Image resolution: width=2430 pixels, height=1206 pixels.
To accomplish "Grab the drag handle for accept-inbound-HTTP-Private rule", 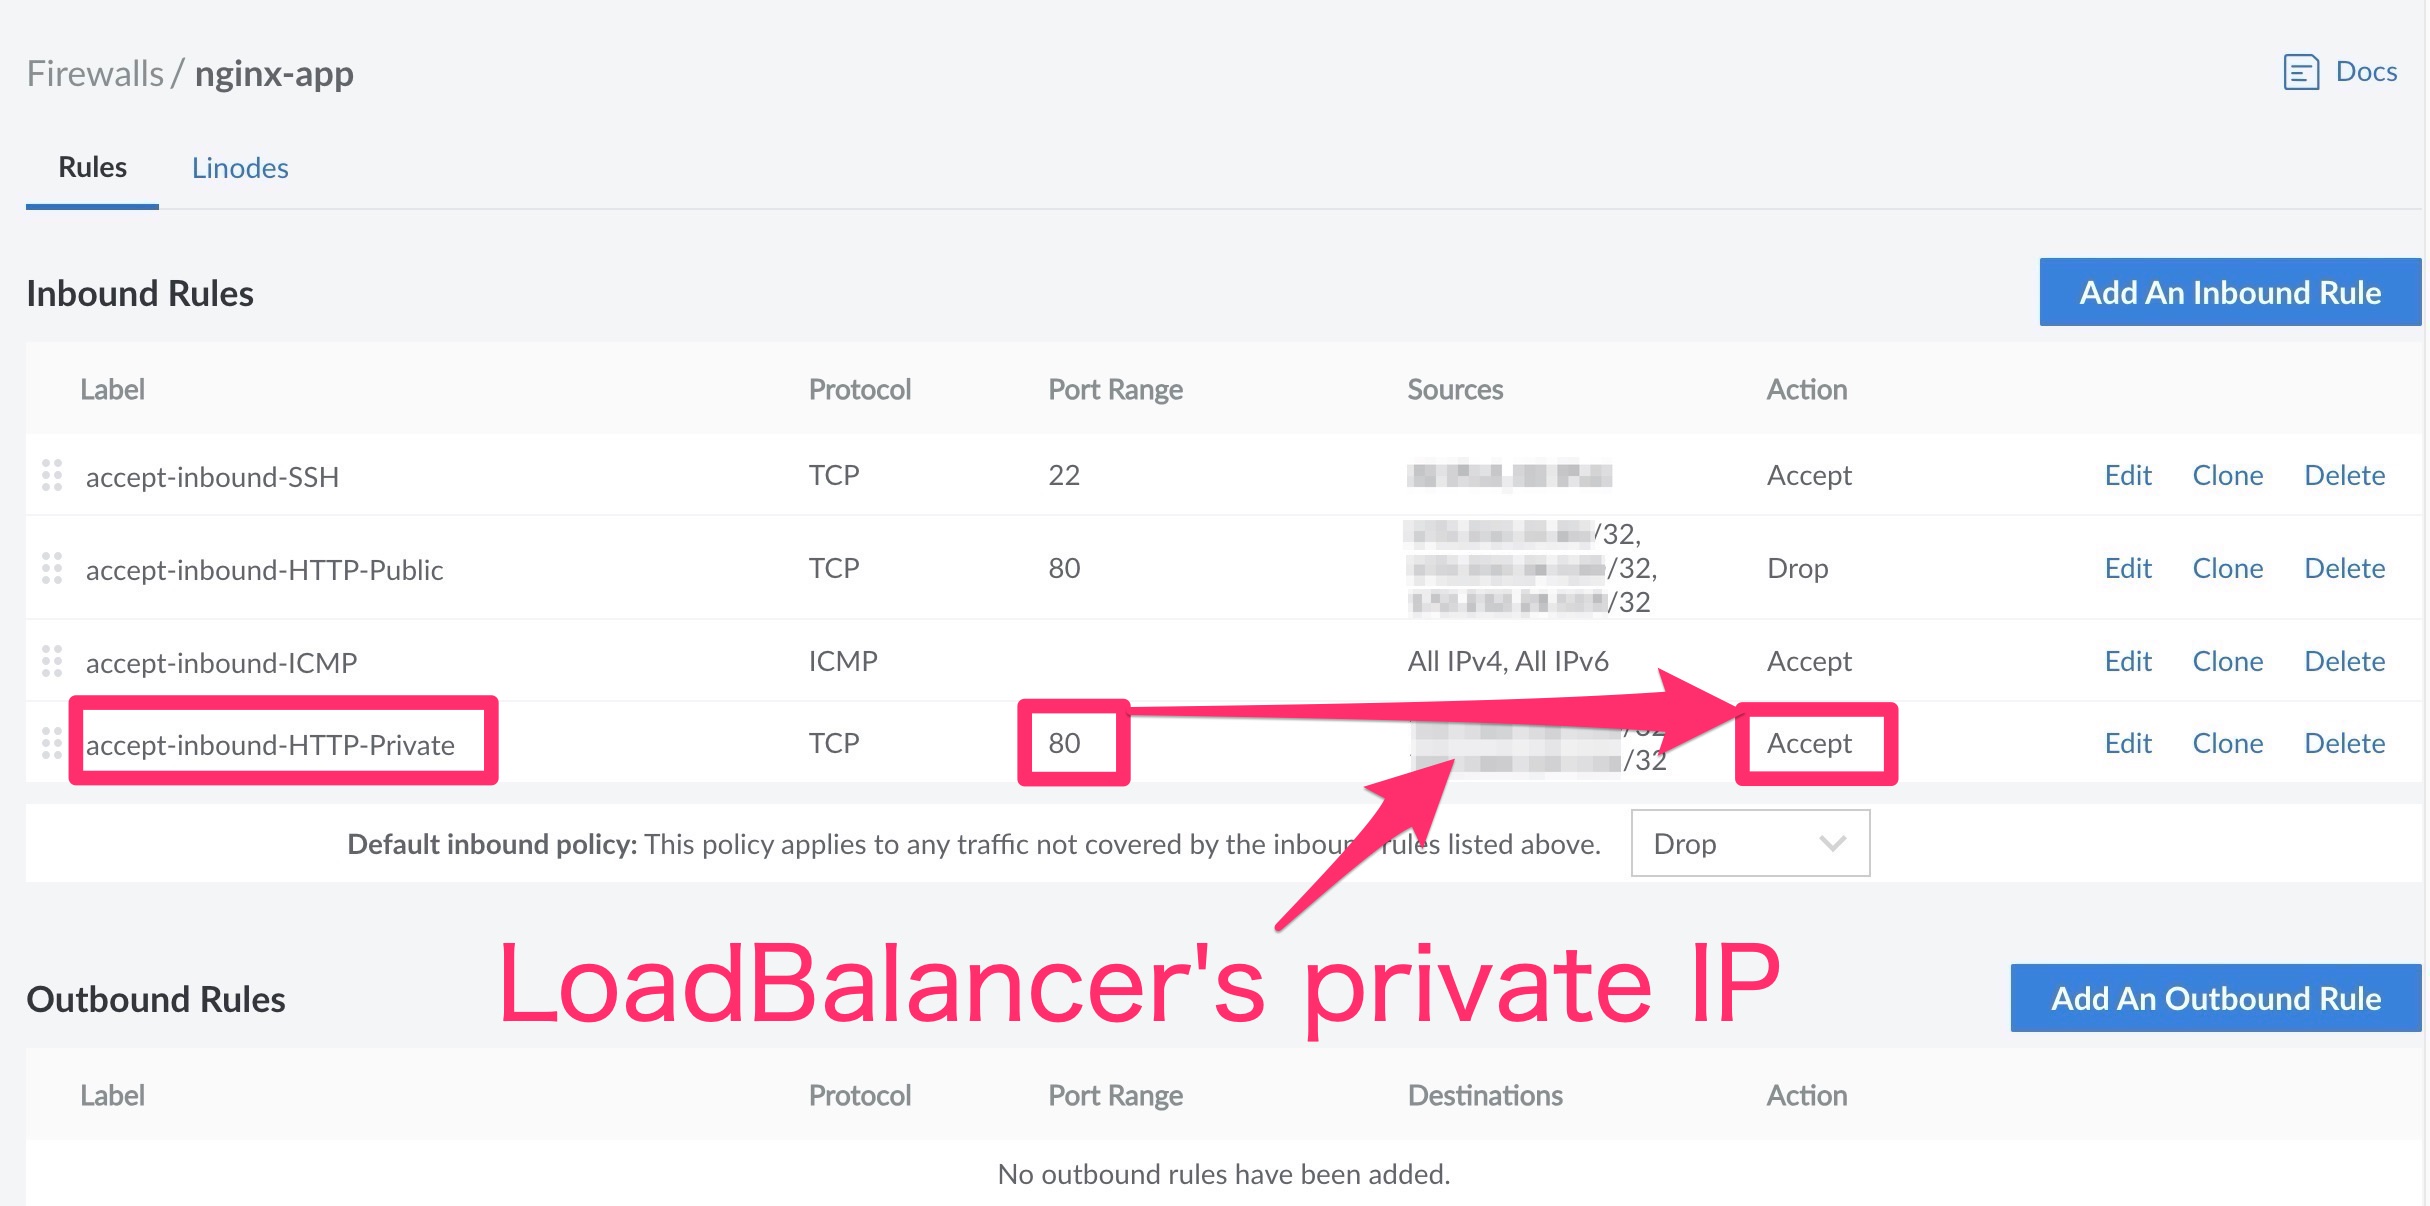I will (x=52, y=743).
